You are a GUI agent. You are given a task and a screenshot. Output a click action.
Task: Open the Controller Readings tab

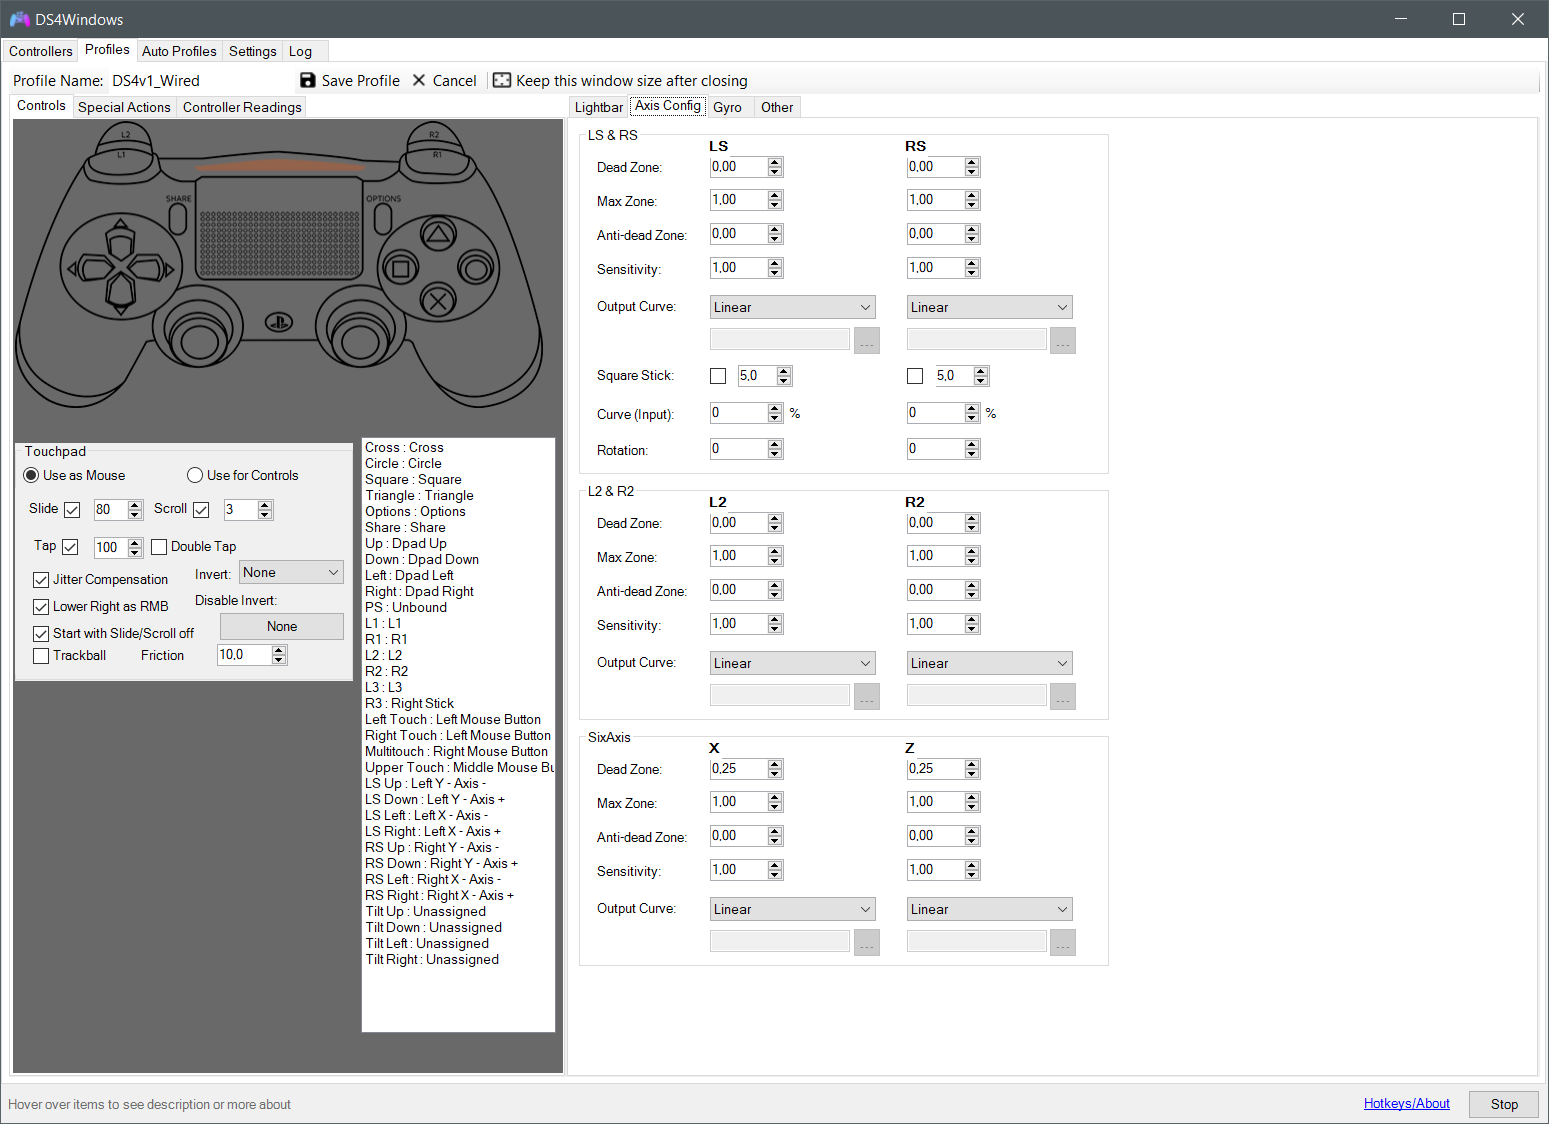[x=242, y=107]
